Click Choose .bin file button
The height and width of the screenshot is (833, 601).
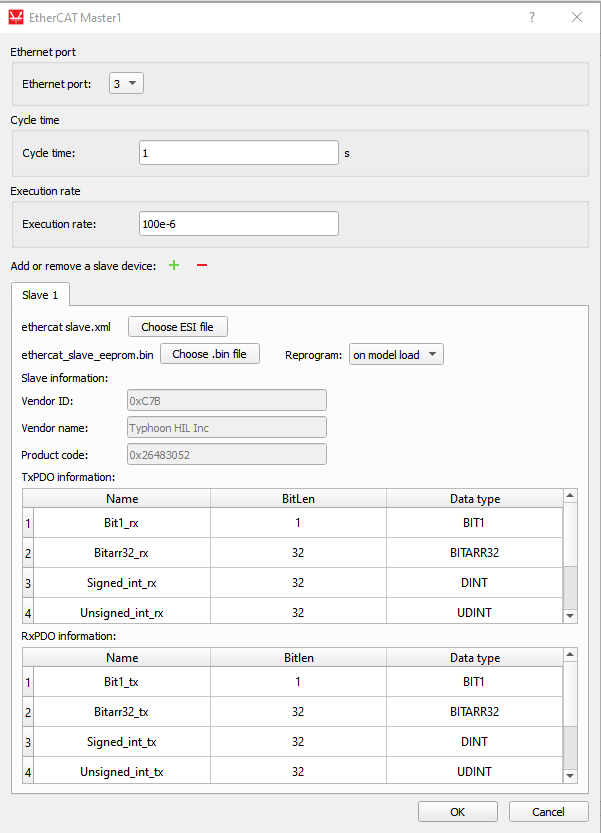[209, 354]
